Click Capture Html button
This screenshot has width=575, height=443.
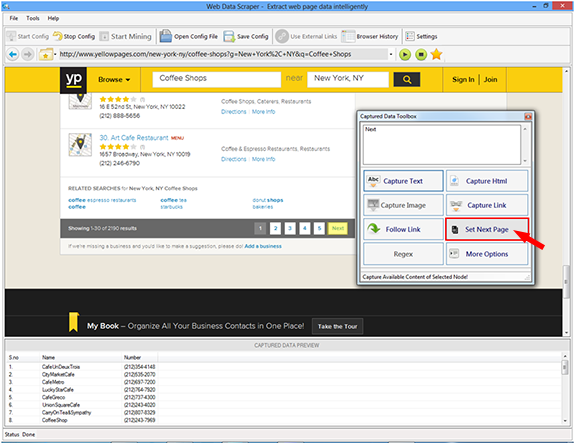point(487,181)
